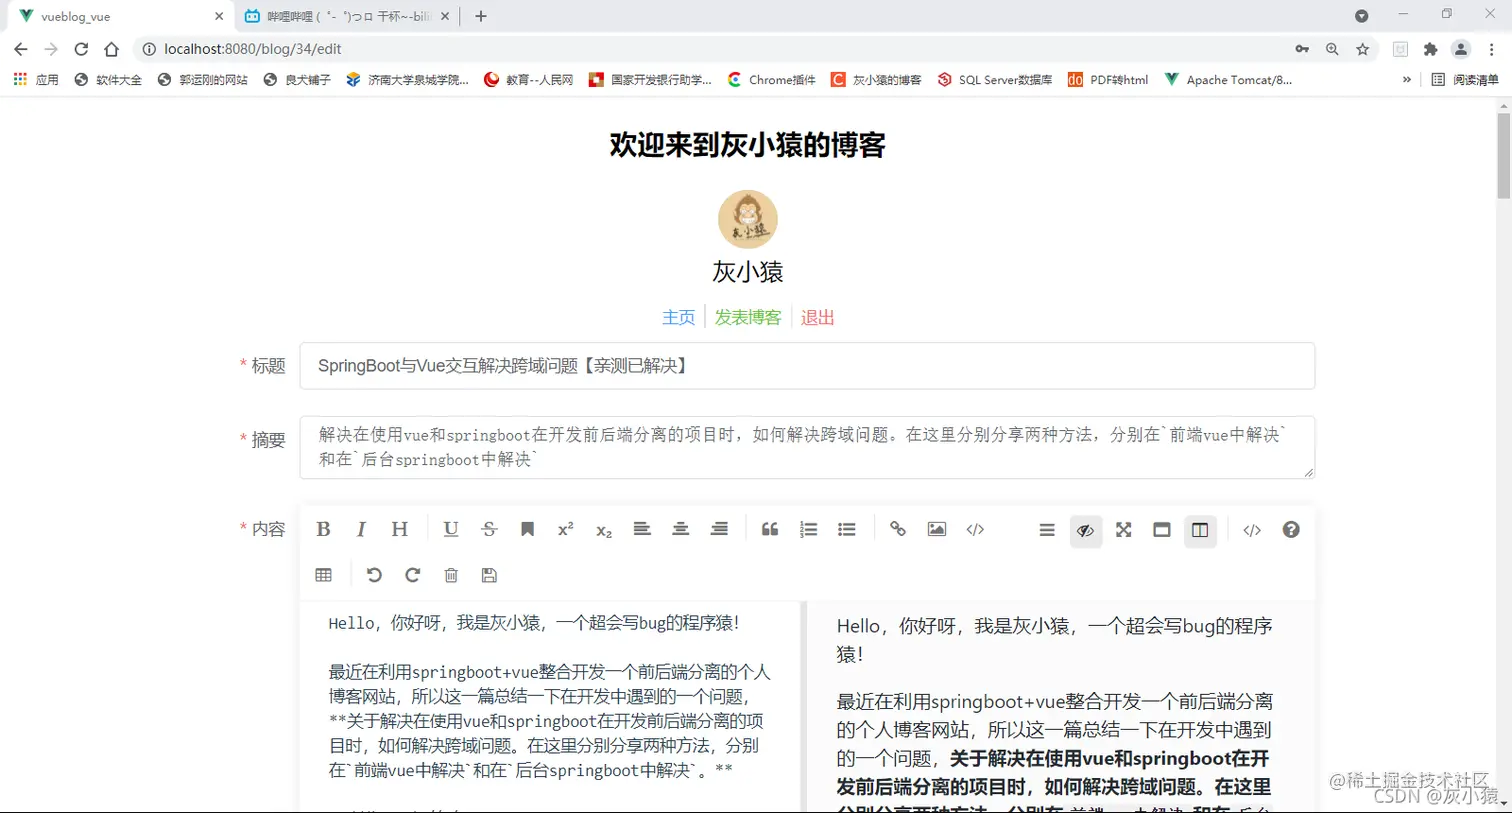This screenshot has width=1512, height=813.
Task: Focus the 摘要 summary textarea
Action: pyautogui.click(x=807, y=447)
